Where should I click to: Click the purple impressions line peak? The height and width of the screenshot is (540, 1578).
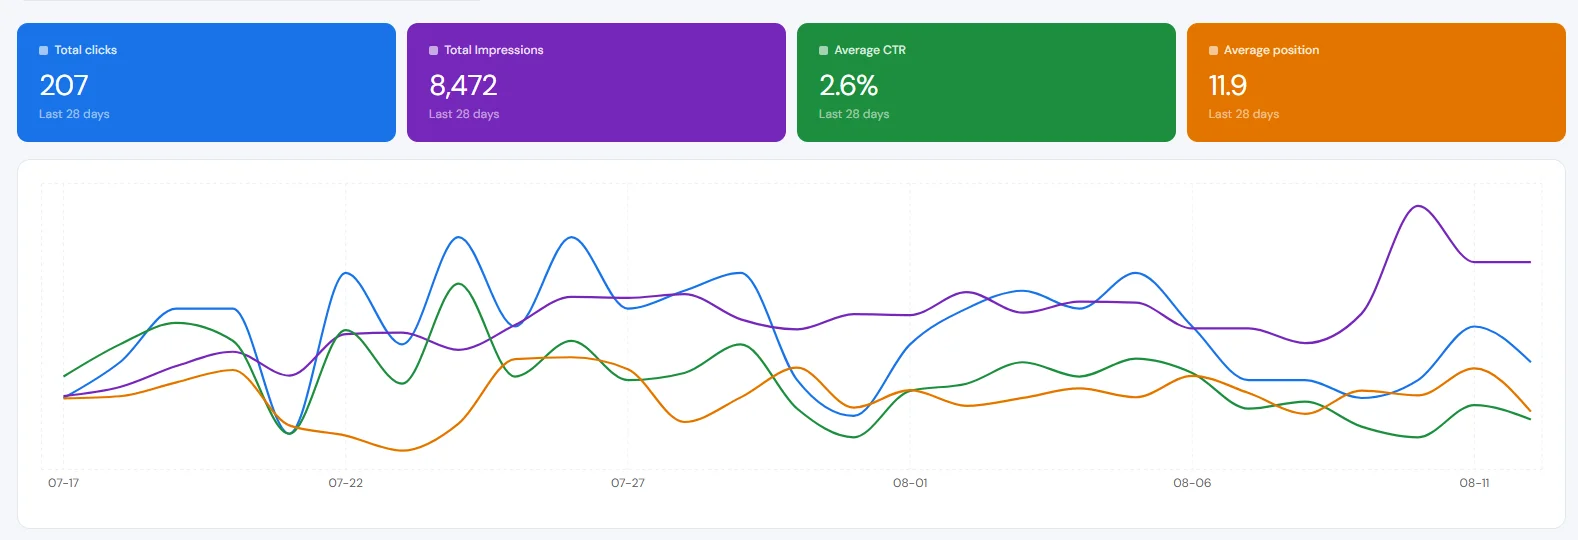coord(1417,207)
